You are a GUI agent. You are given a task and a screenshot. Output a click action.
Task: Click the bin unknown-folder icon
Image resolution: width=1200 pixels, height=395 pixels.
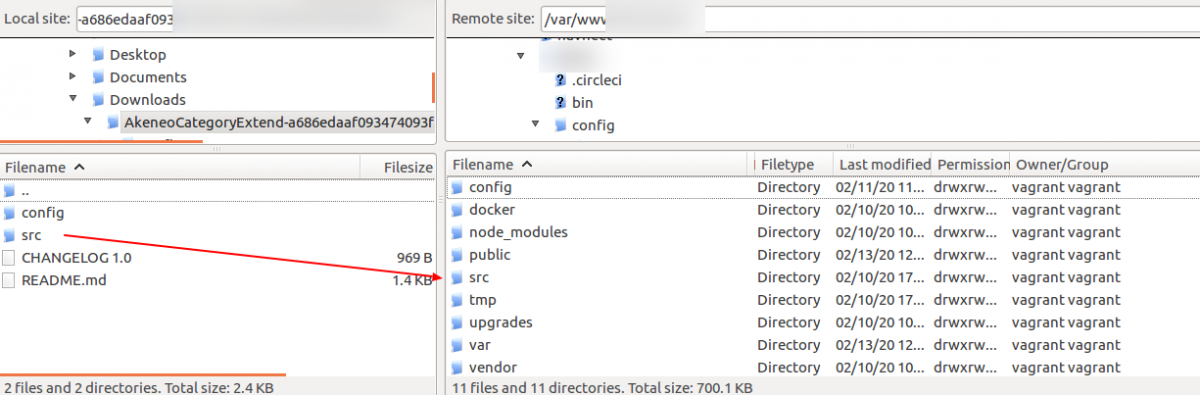(560, 102)
